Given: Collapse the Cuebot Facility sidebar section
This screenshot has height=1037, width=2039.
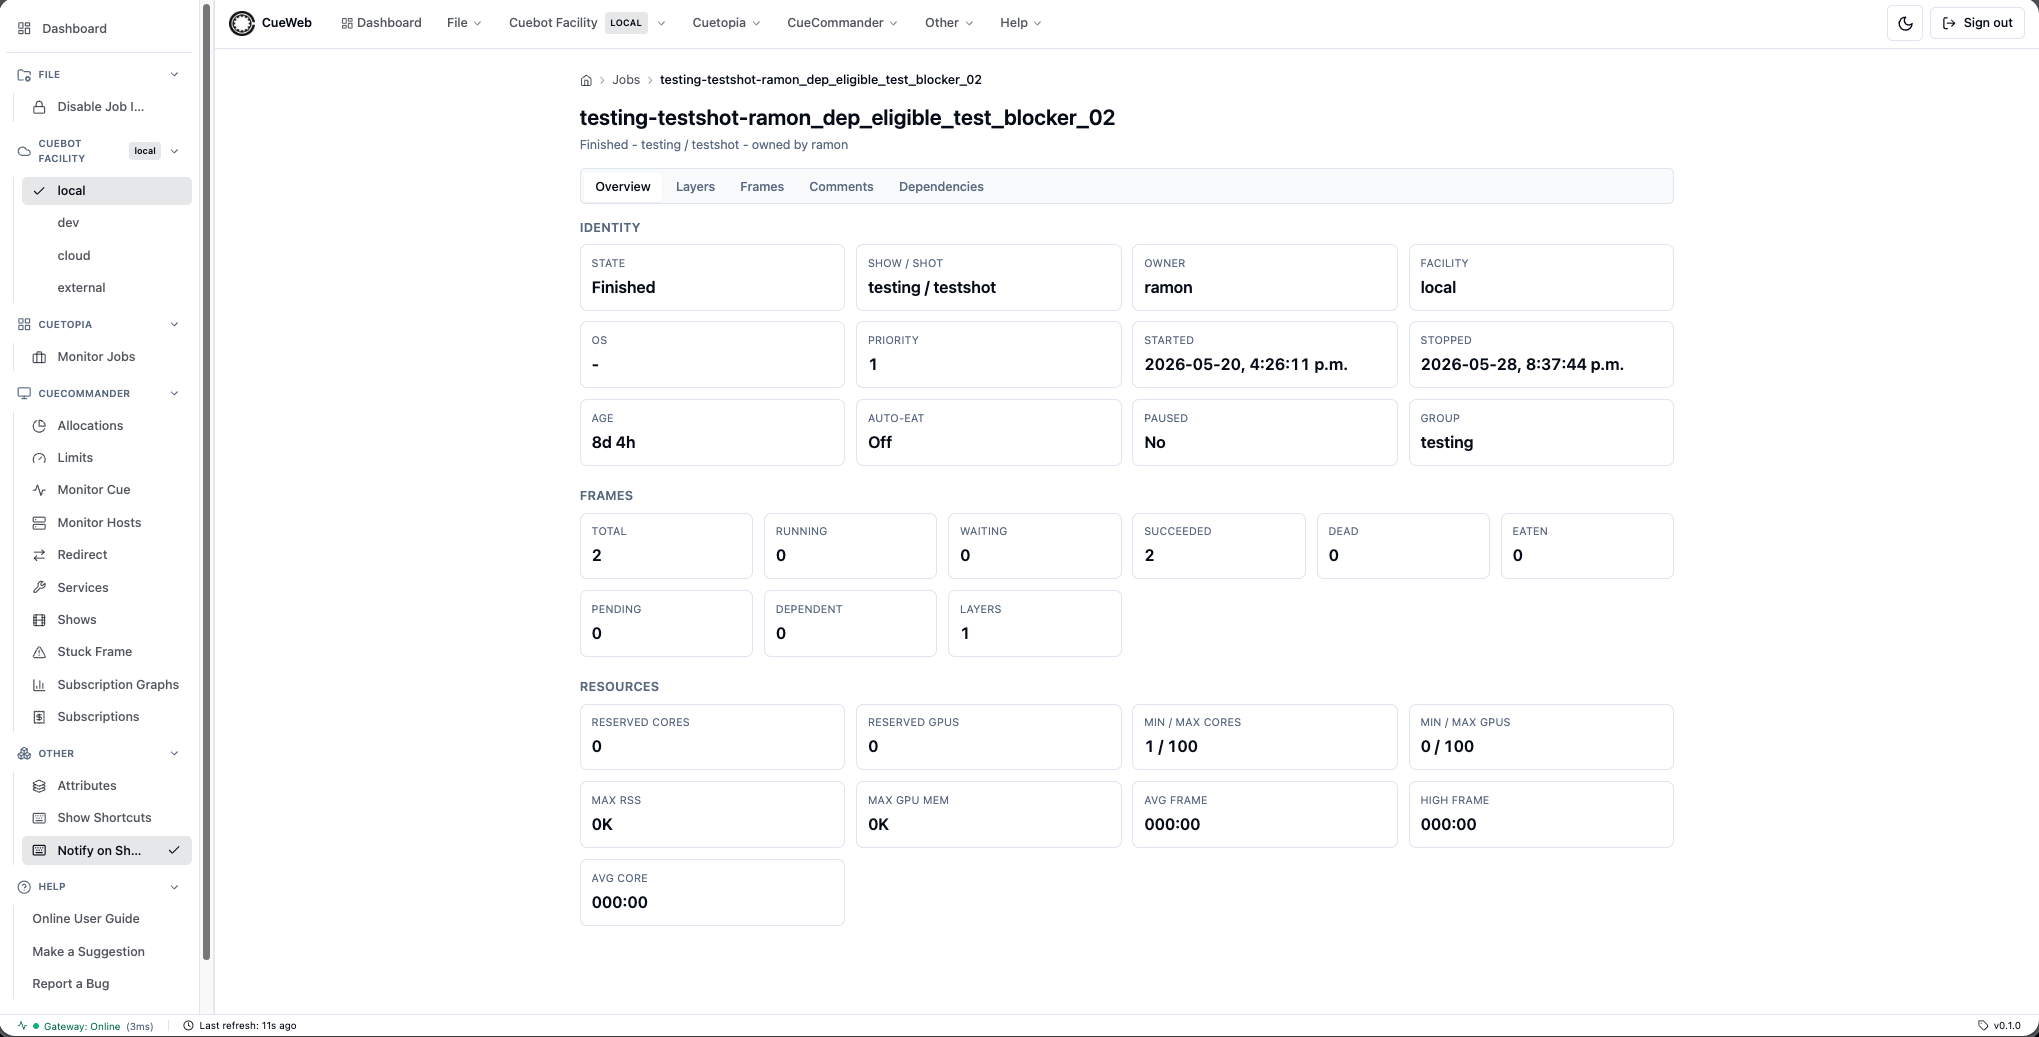Looking at the screenshot, I should tap(174, 151).
